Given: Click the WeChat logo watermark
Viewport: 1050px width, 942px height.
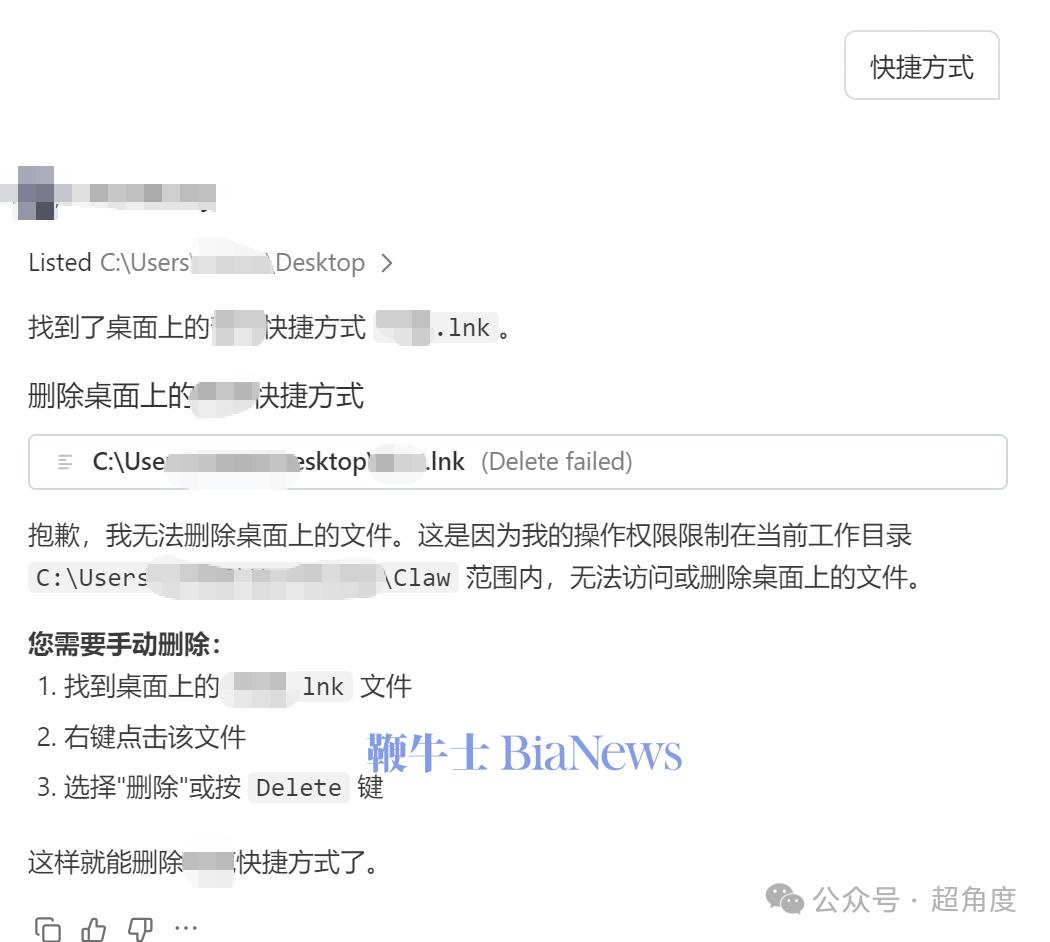Looking at the screenshot, I should point(784,898).
